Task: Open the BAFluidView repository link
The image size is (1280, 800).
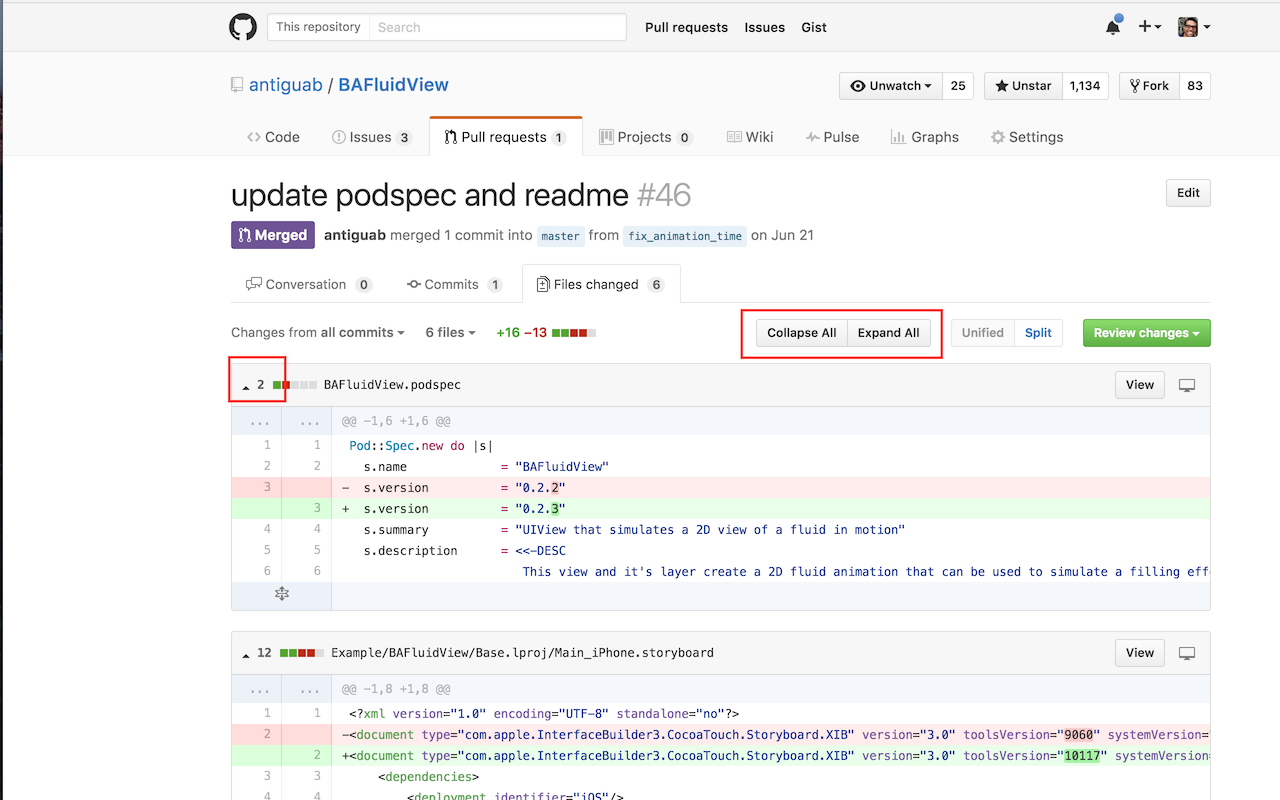Action: [x=393, y=85]
